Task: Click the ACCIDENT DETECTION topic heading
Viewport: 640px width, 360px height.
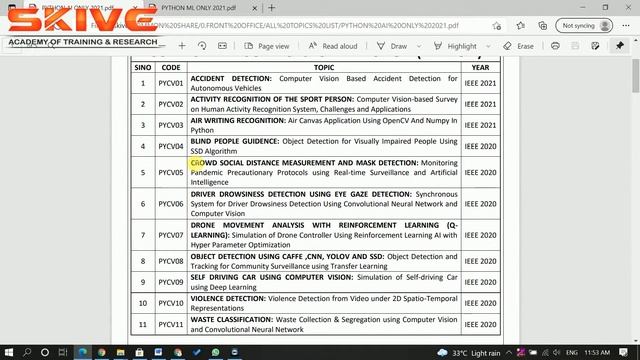Action: pyautogui.click(x=231, y=78)
